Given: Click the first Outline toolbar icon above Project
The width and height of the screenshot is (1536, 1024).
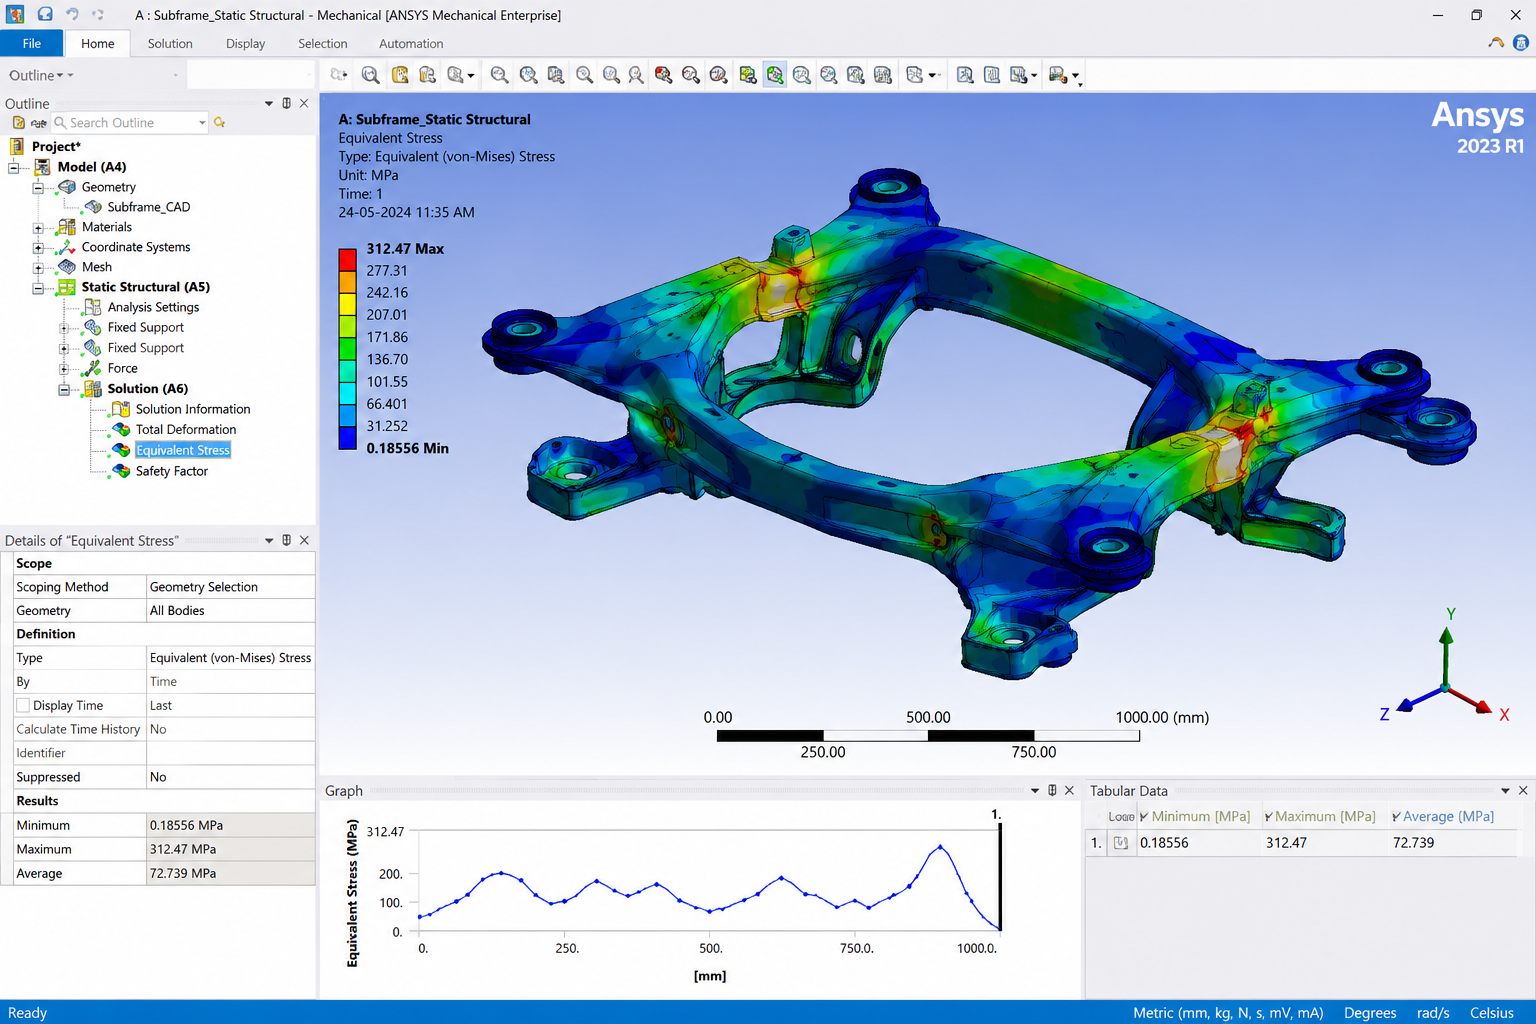Looking at the screenshot, I should (x=18, y=123).
